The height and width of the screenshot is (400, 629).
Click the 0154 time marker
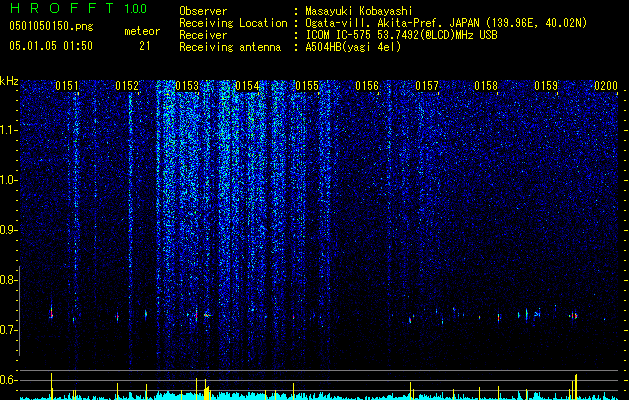pyautogui.click(x=247, y=86)
